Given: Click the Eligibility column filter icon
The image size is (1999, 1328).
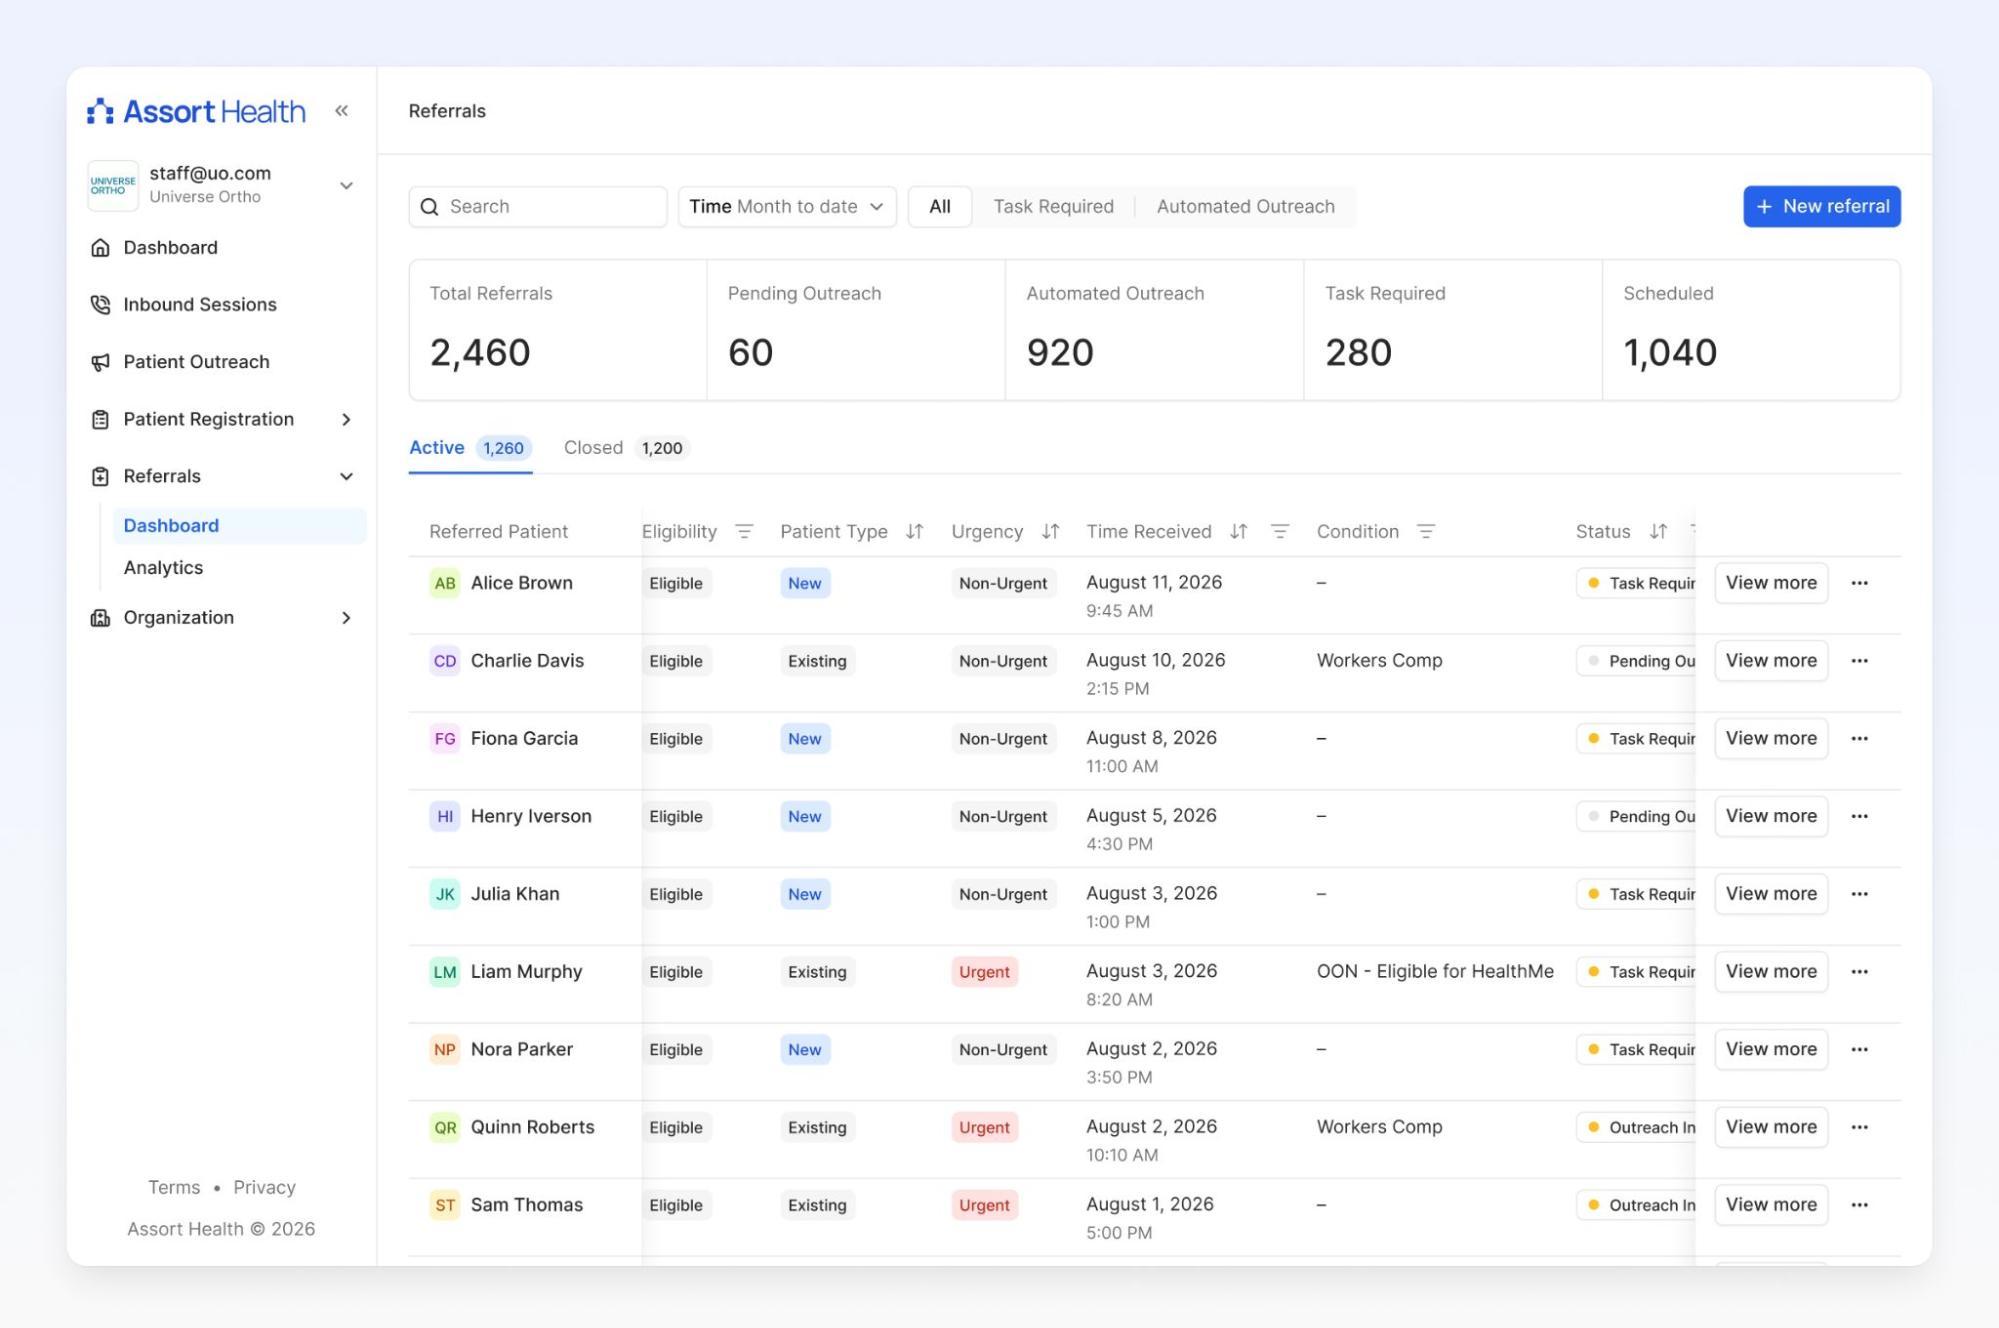Looking at the screenshot, I should pos(744,532).
